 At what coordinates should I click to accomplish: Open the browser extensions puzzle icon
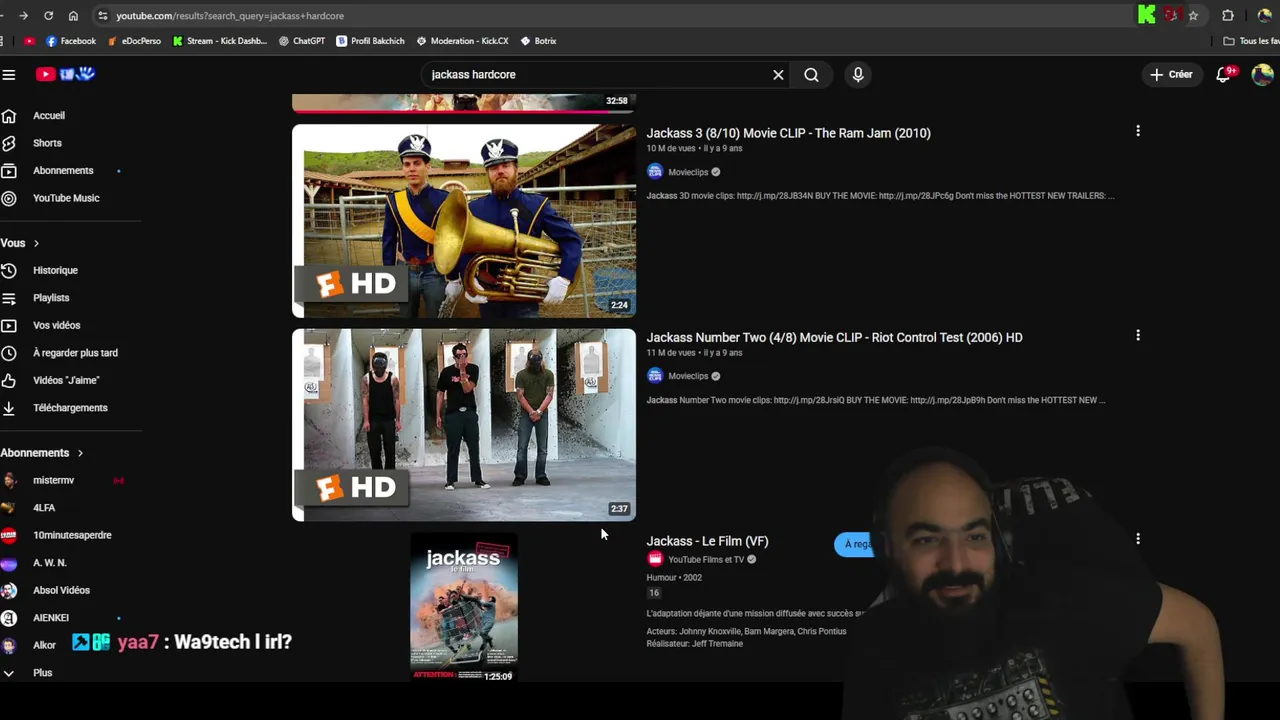1228,16
